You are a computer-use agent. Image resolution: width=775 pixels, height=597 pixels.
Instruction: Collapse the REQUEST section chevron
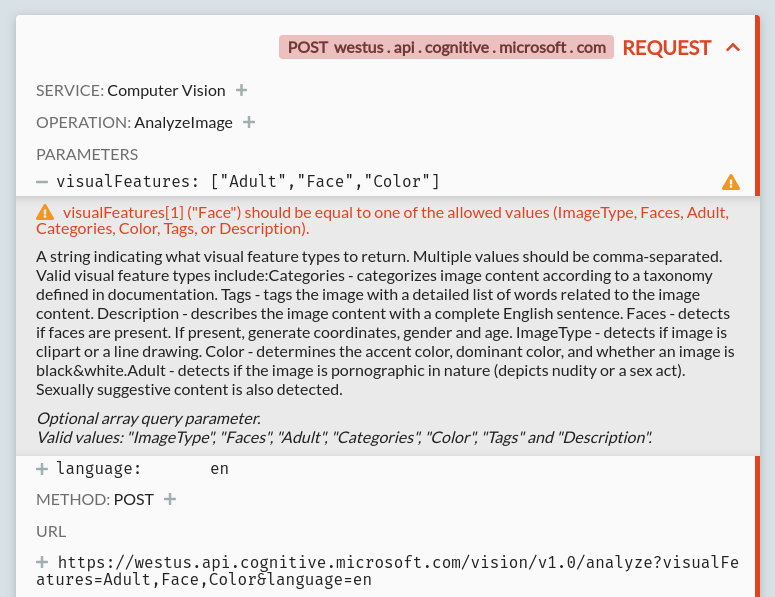point(733,47)
